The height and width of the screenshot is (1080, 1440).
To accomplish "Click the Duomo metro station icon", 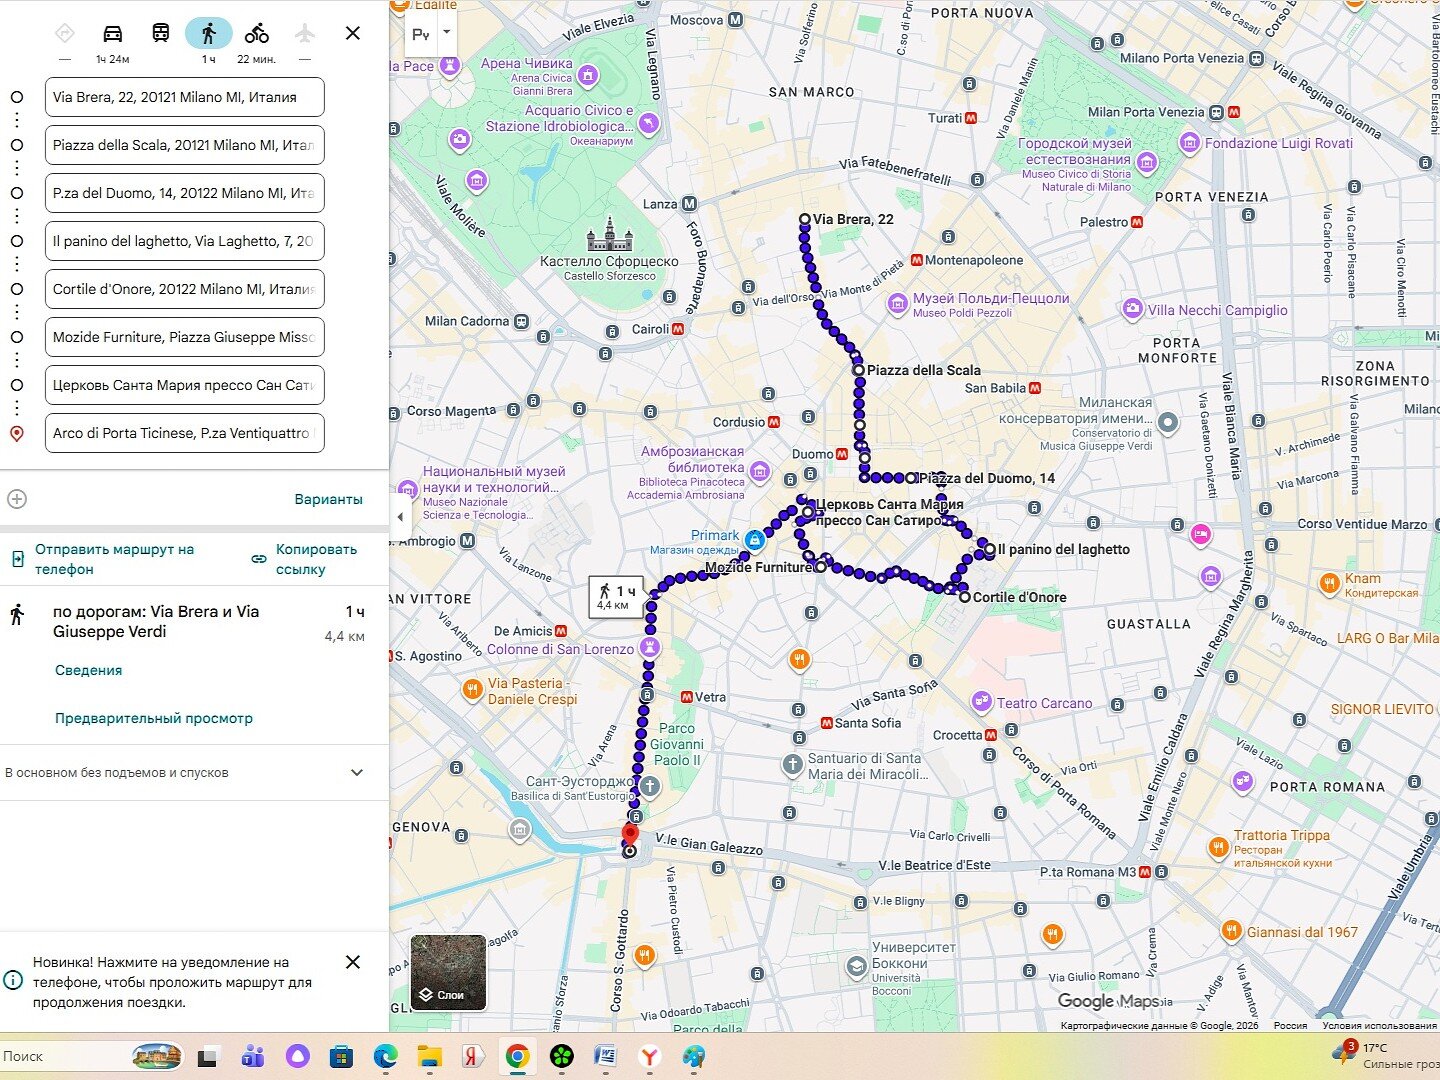I will point(842,454).
